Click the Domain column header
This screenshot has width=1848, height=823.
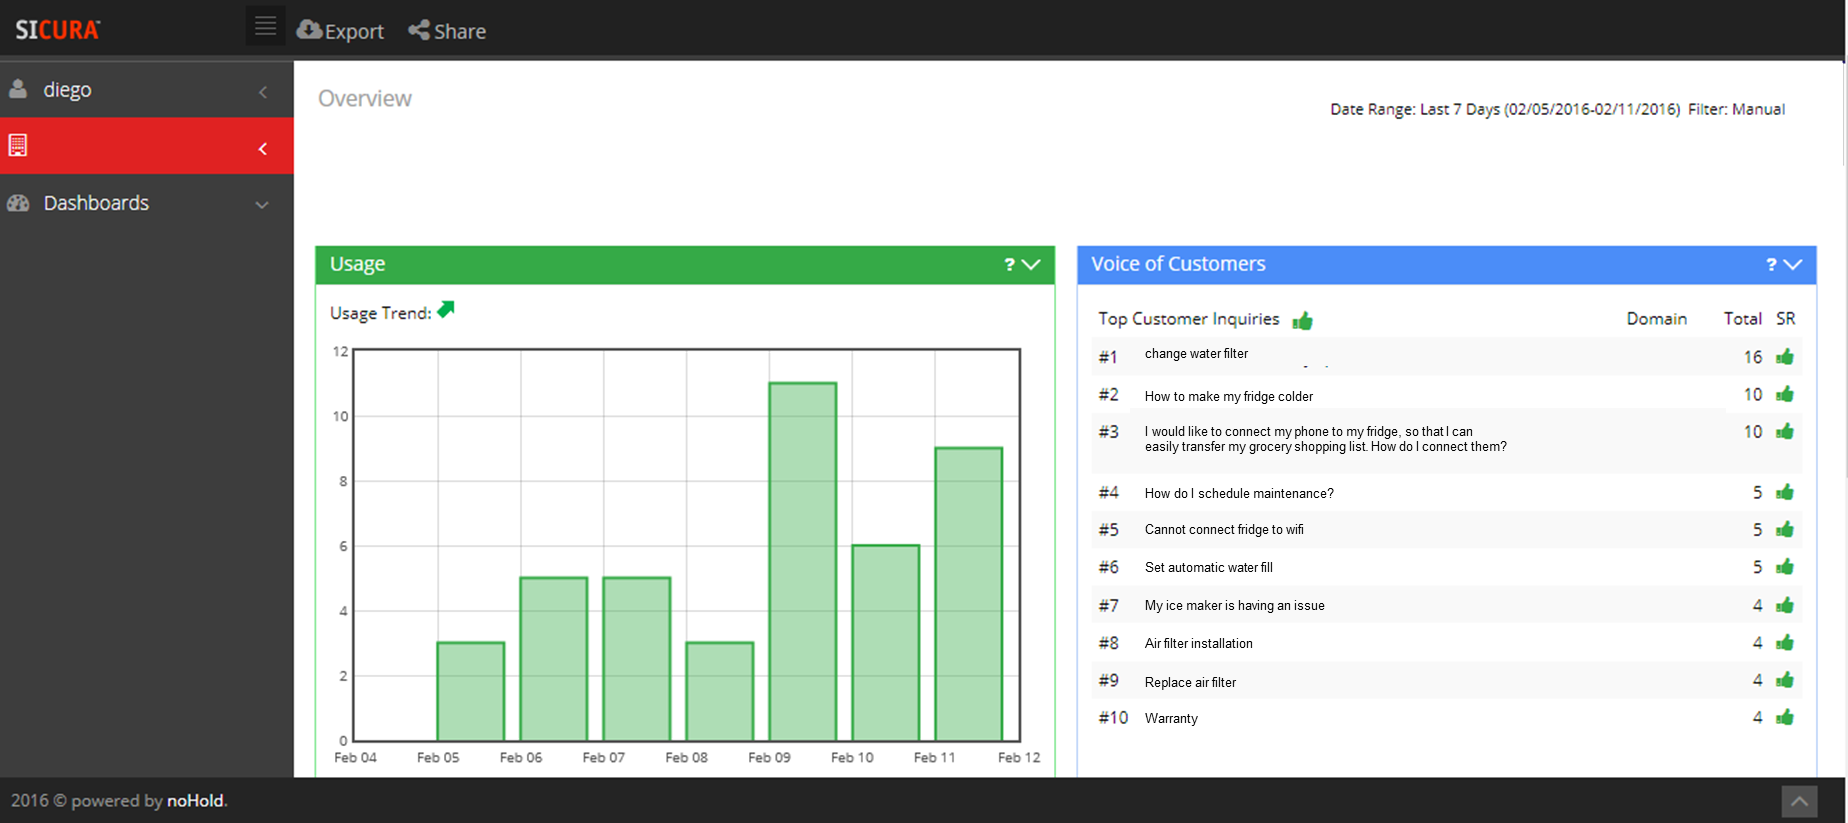(1656, 319)
